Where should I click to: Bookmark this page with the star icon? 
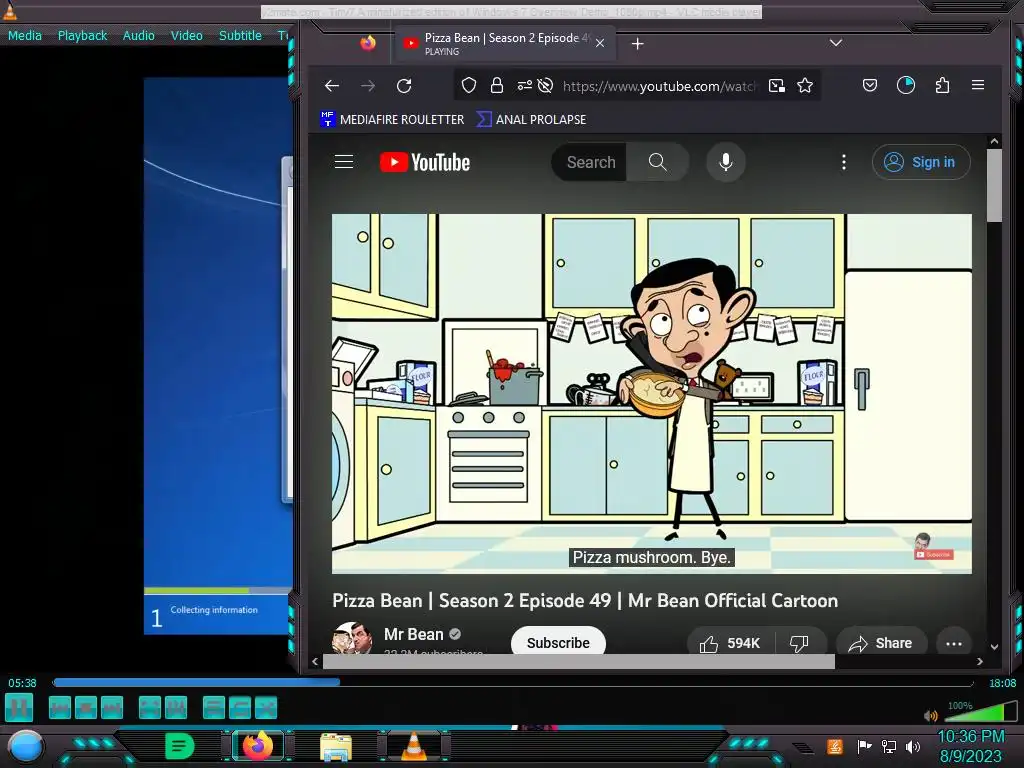point(805,86)
